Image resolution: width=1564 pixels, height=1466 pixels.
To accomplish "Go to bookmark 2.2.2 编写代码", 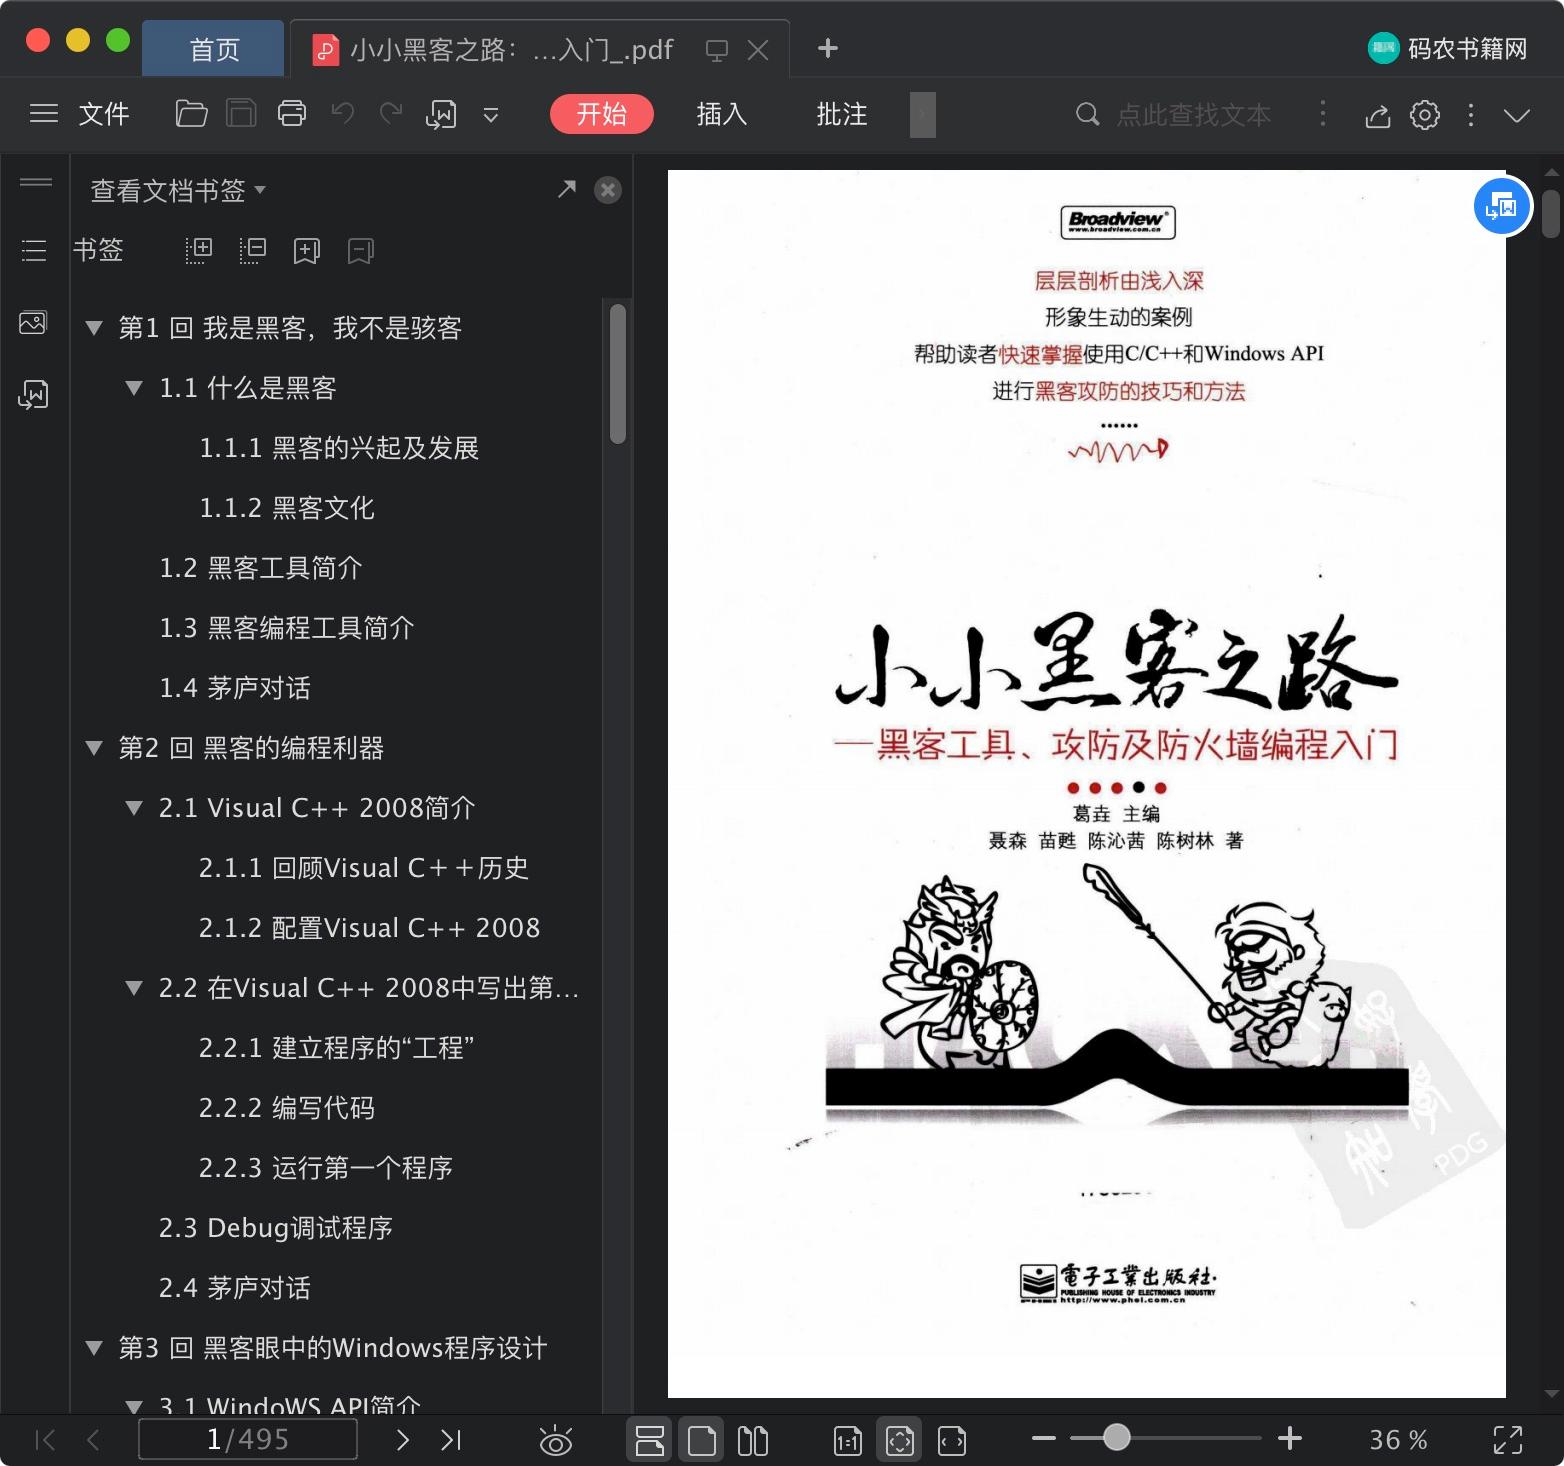I will tap(287, 1108).
